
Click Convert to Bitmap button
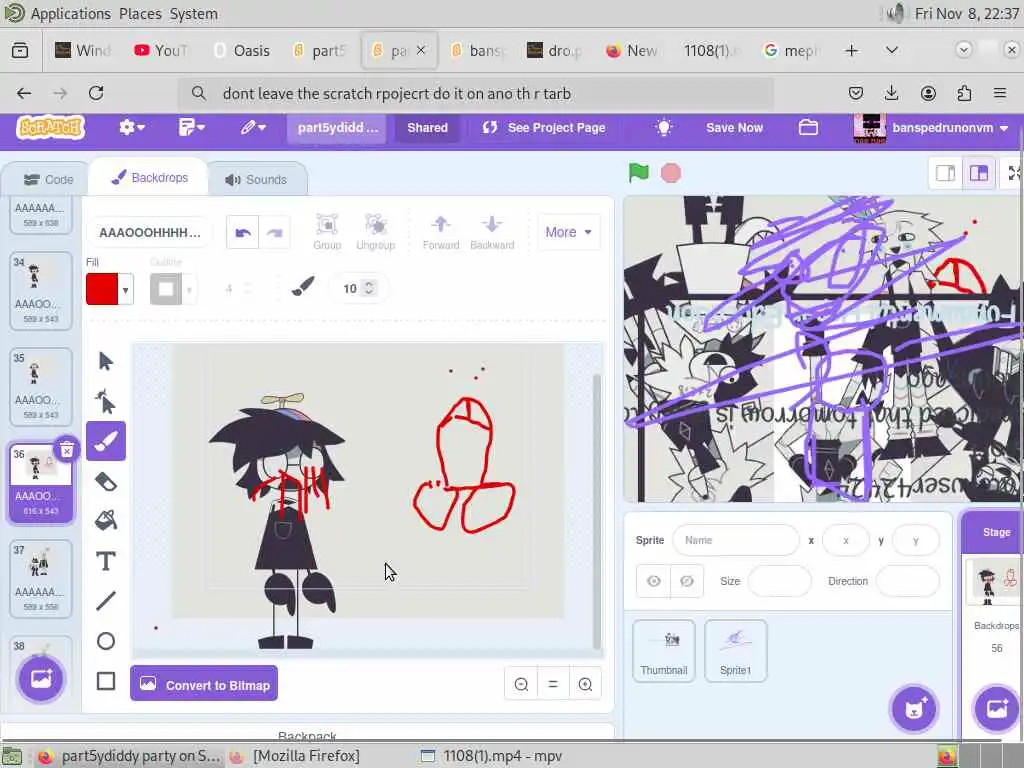204,684
